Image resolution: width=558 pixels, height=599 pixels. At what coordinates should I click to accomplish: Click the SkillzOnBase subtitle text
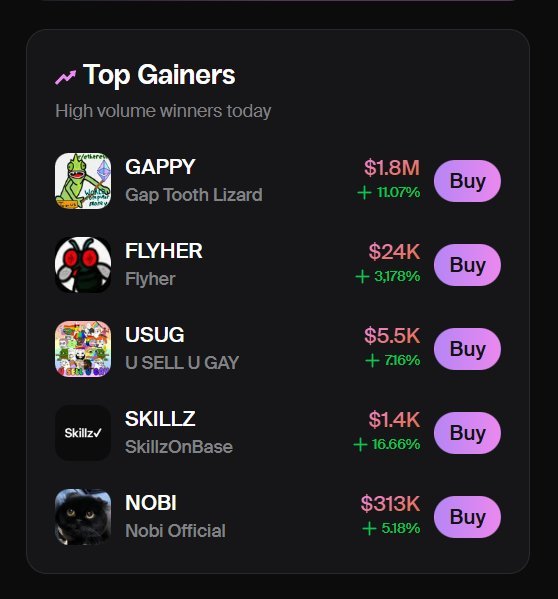(179, 447)
